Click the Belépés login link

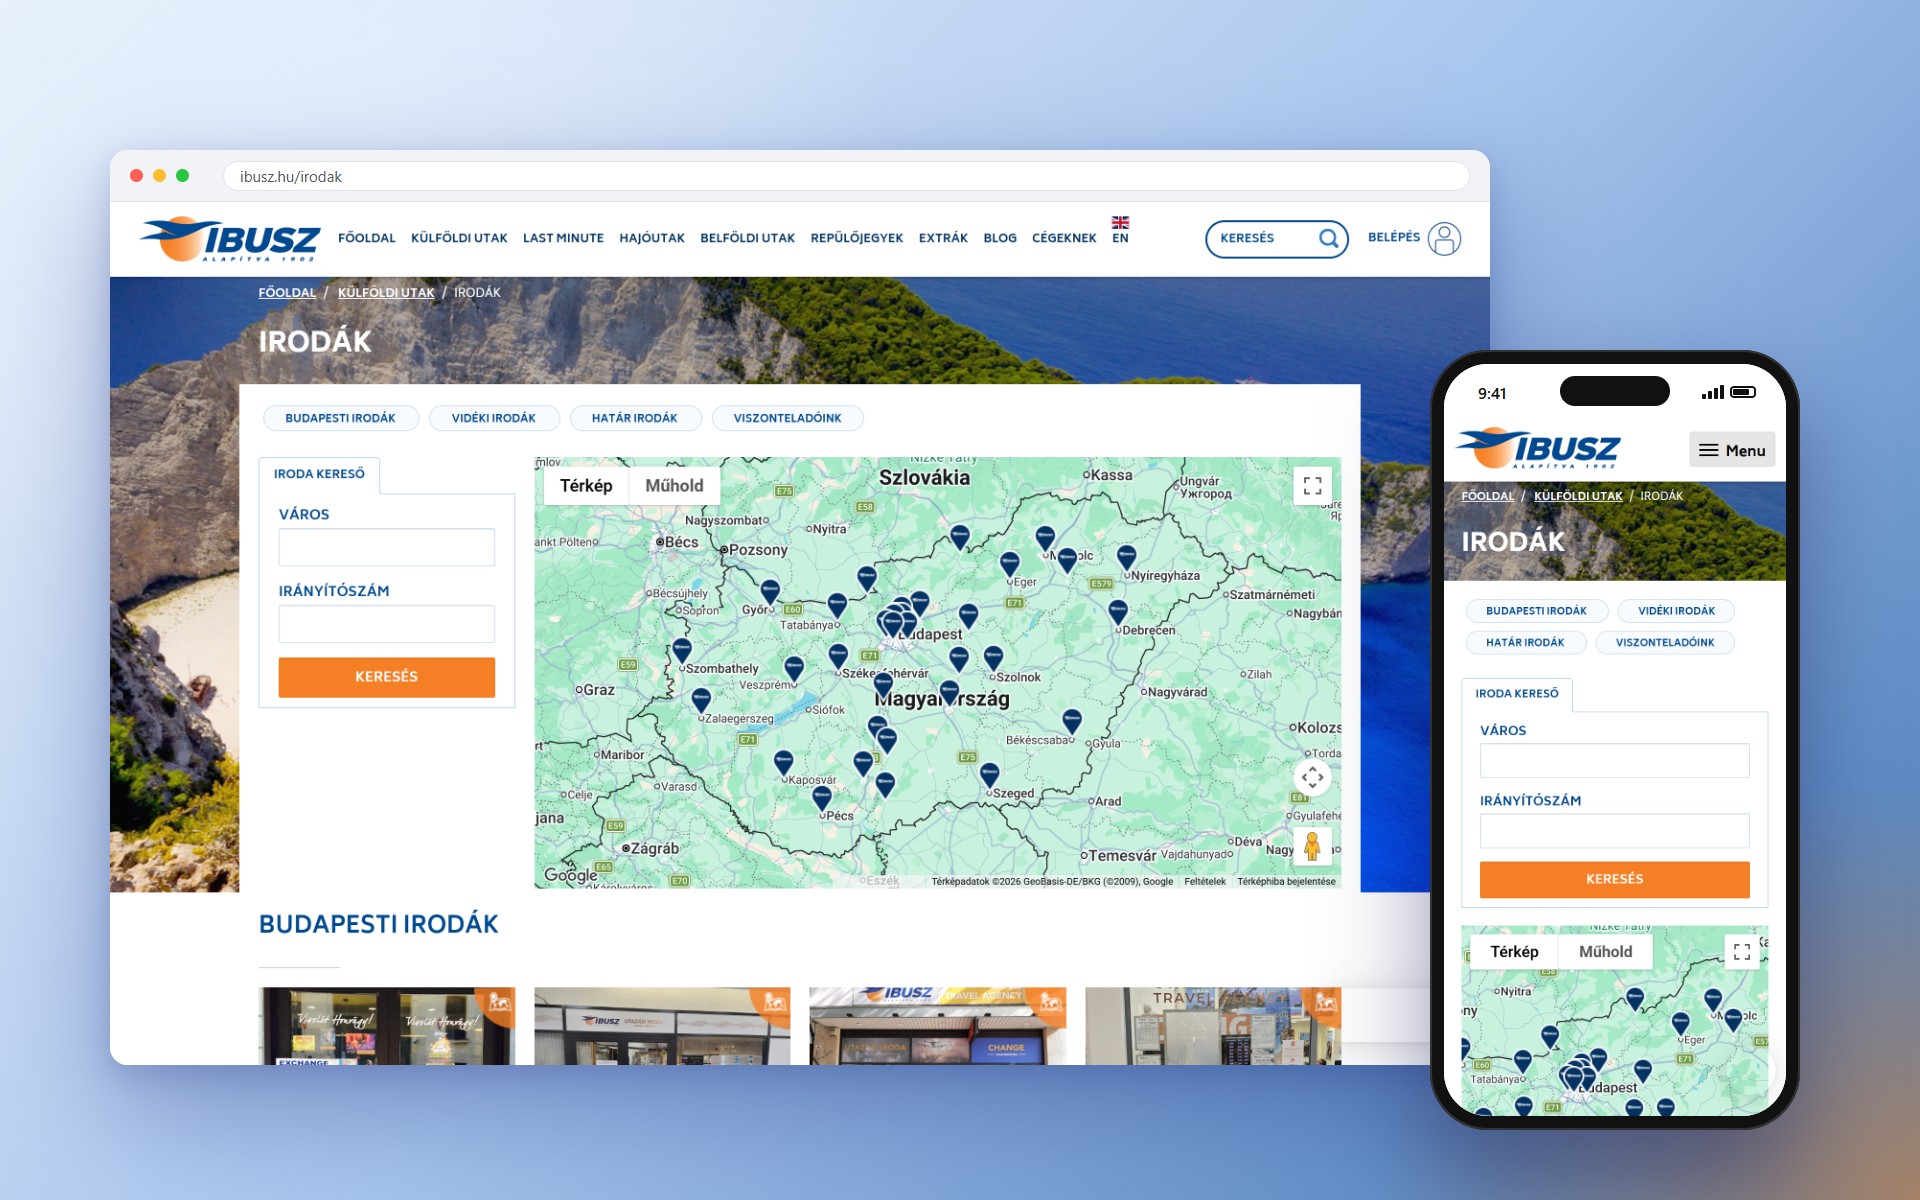click(x=1393, y=237)
